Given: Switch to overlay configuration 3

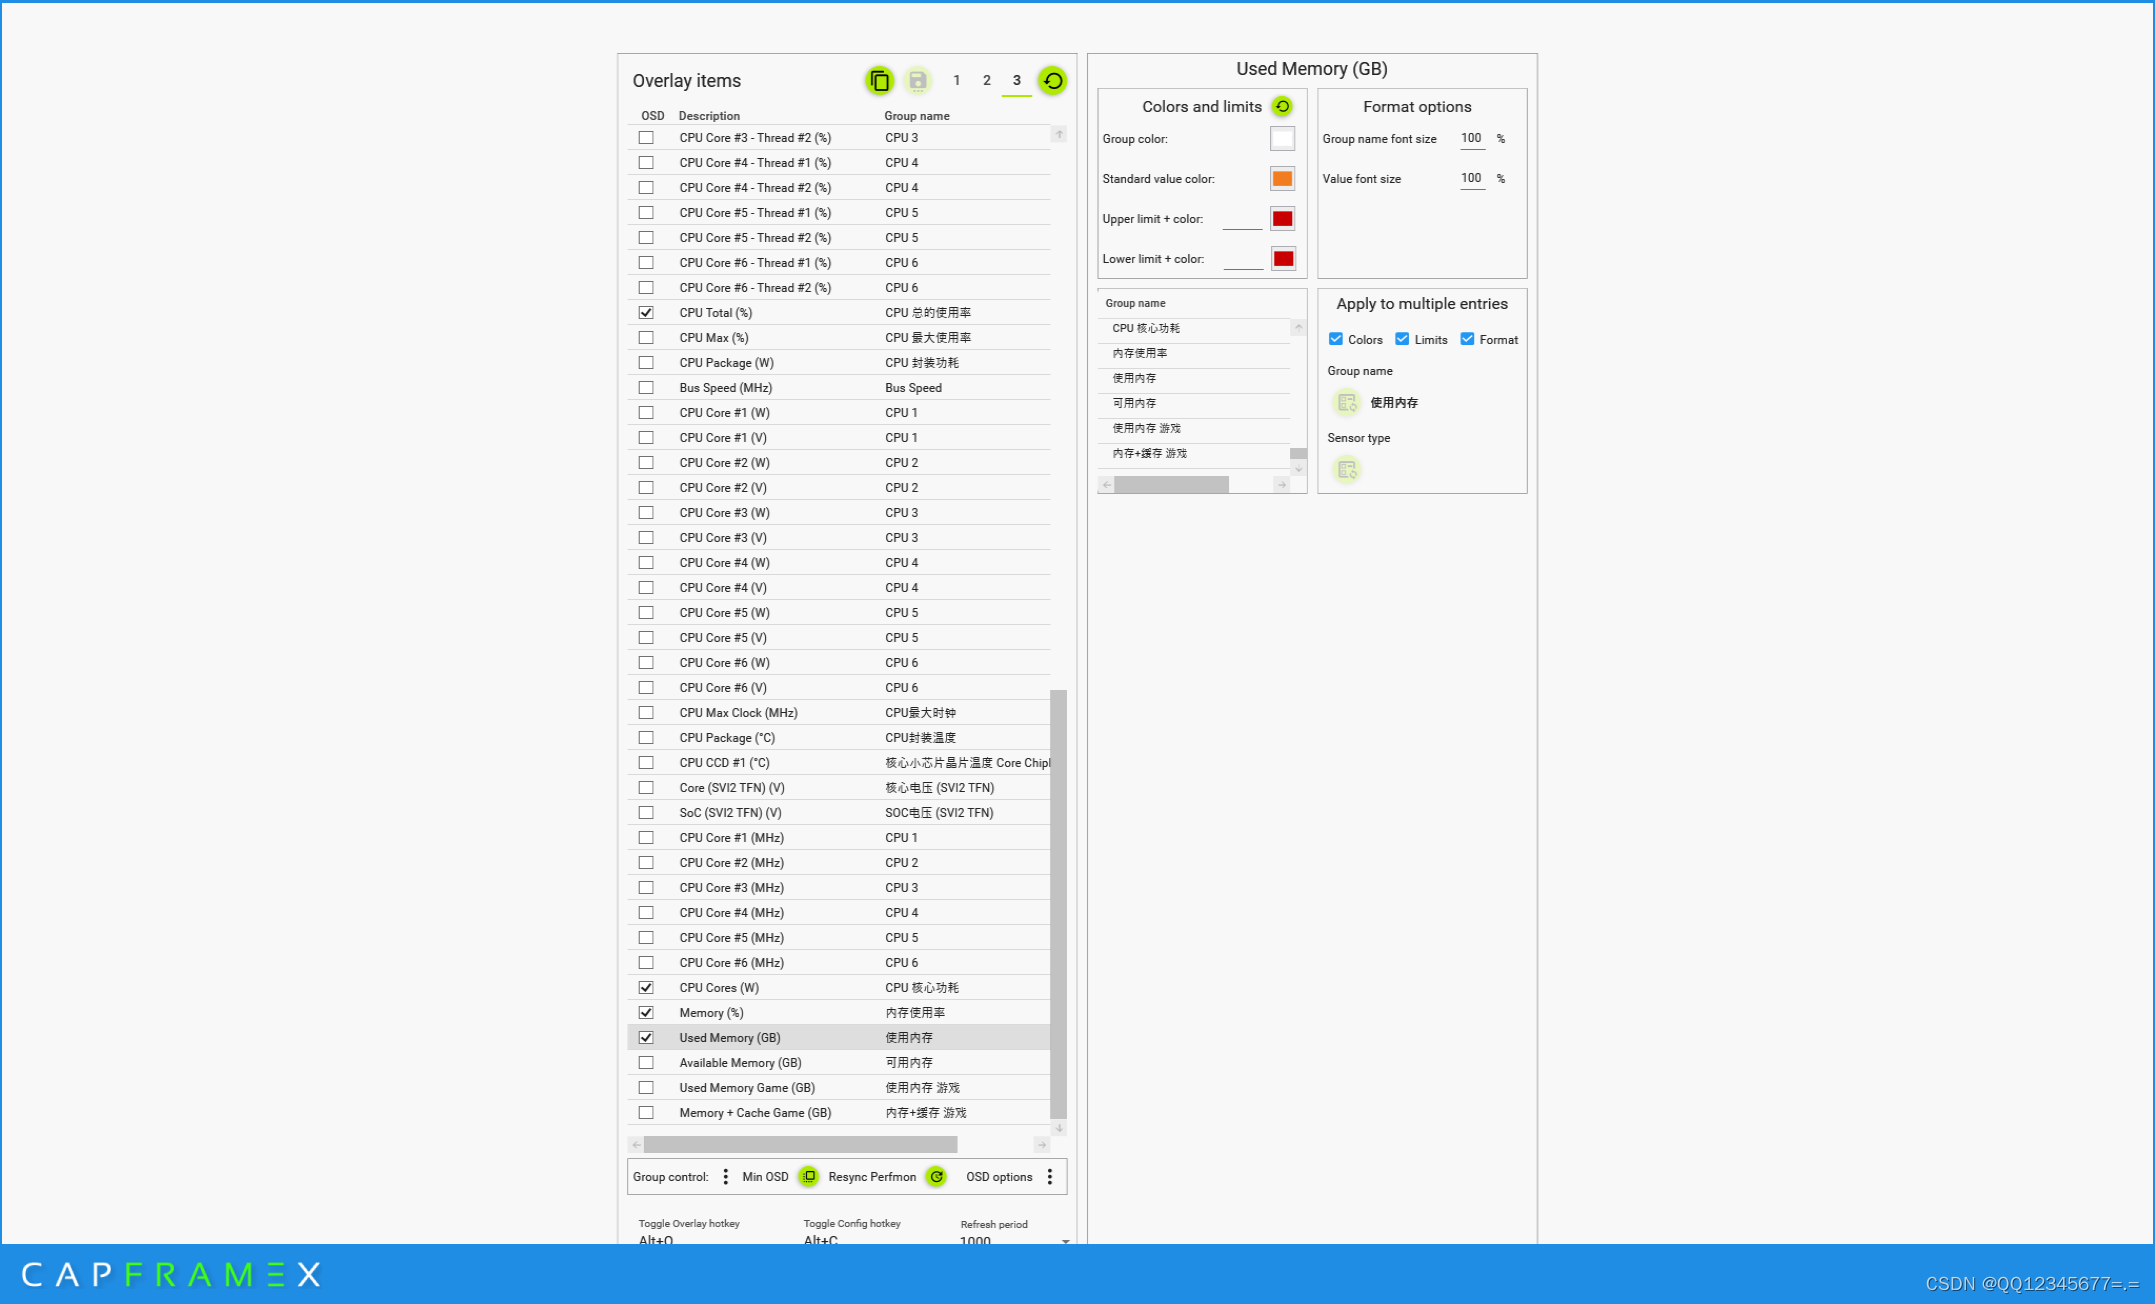Looking at the screenshot, I should 1016,81.
